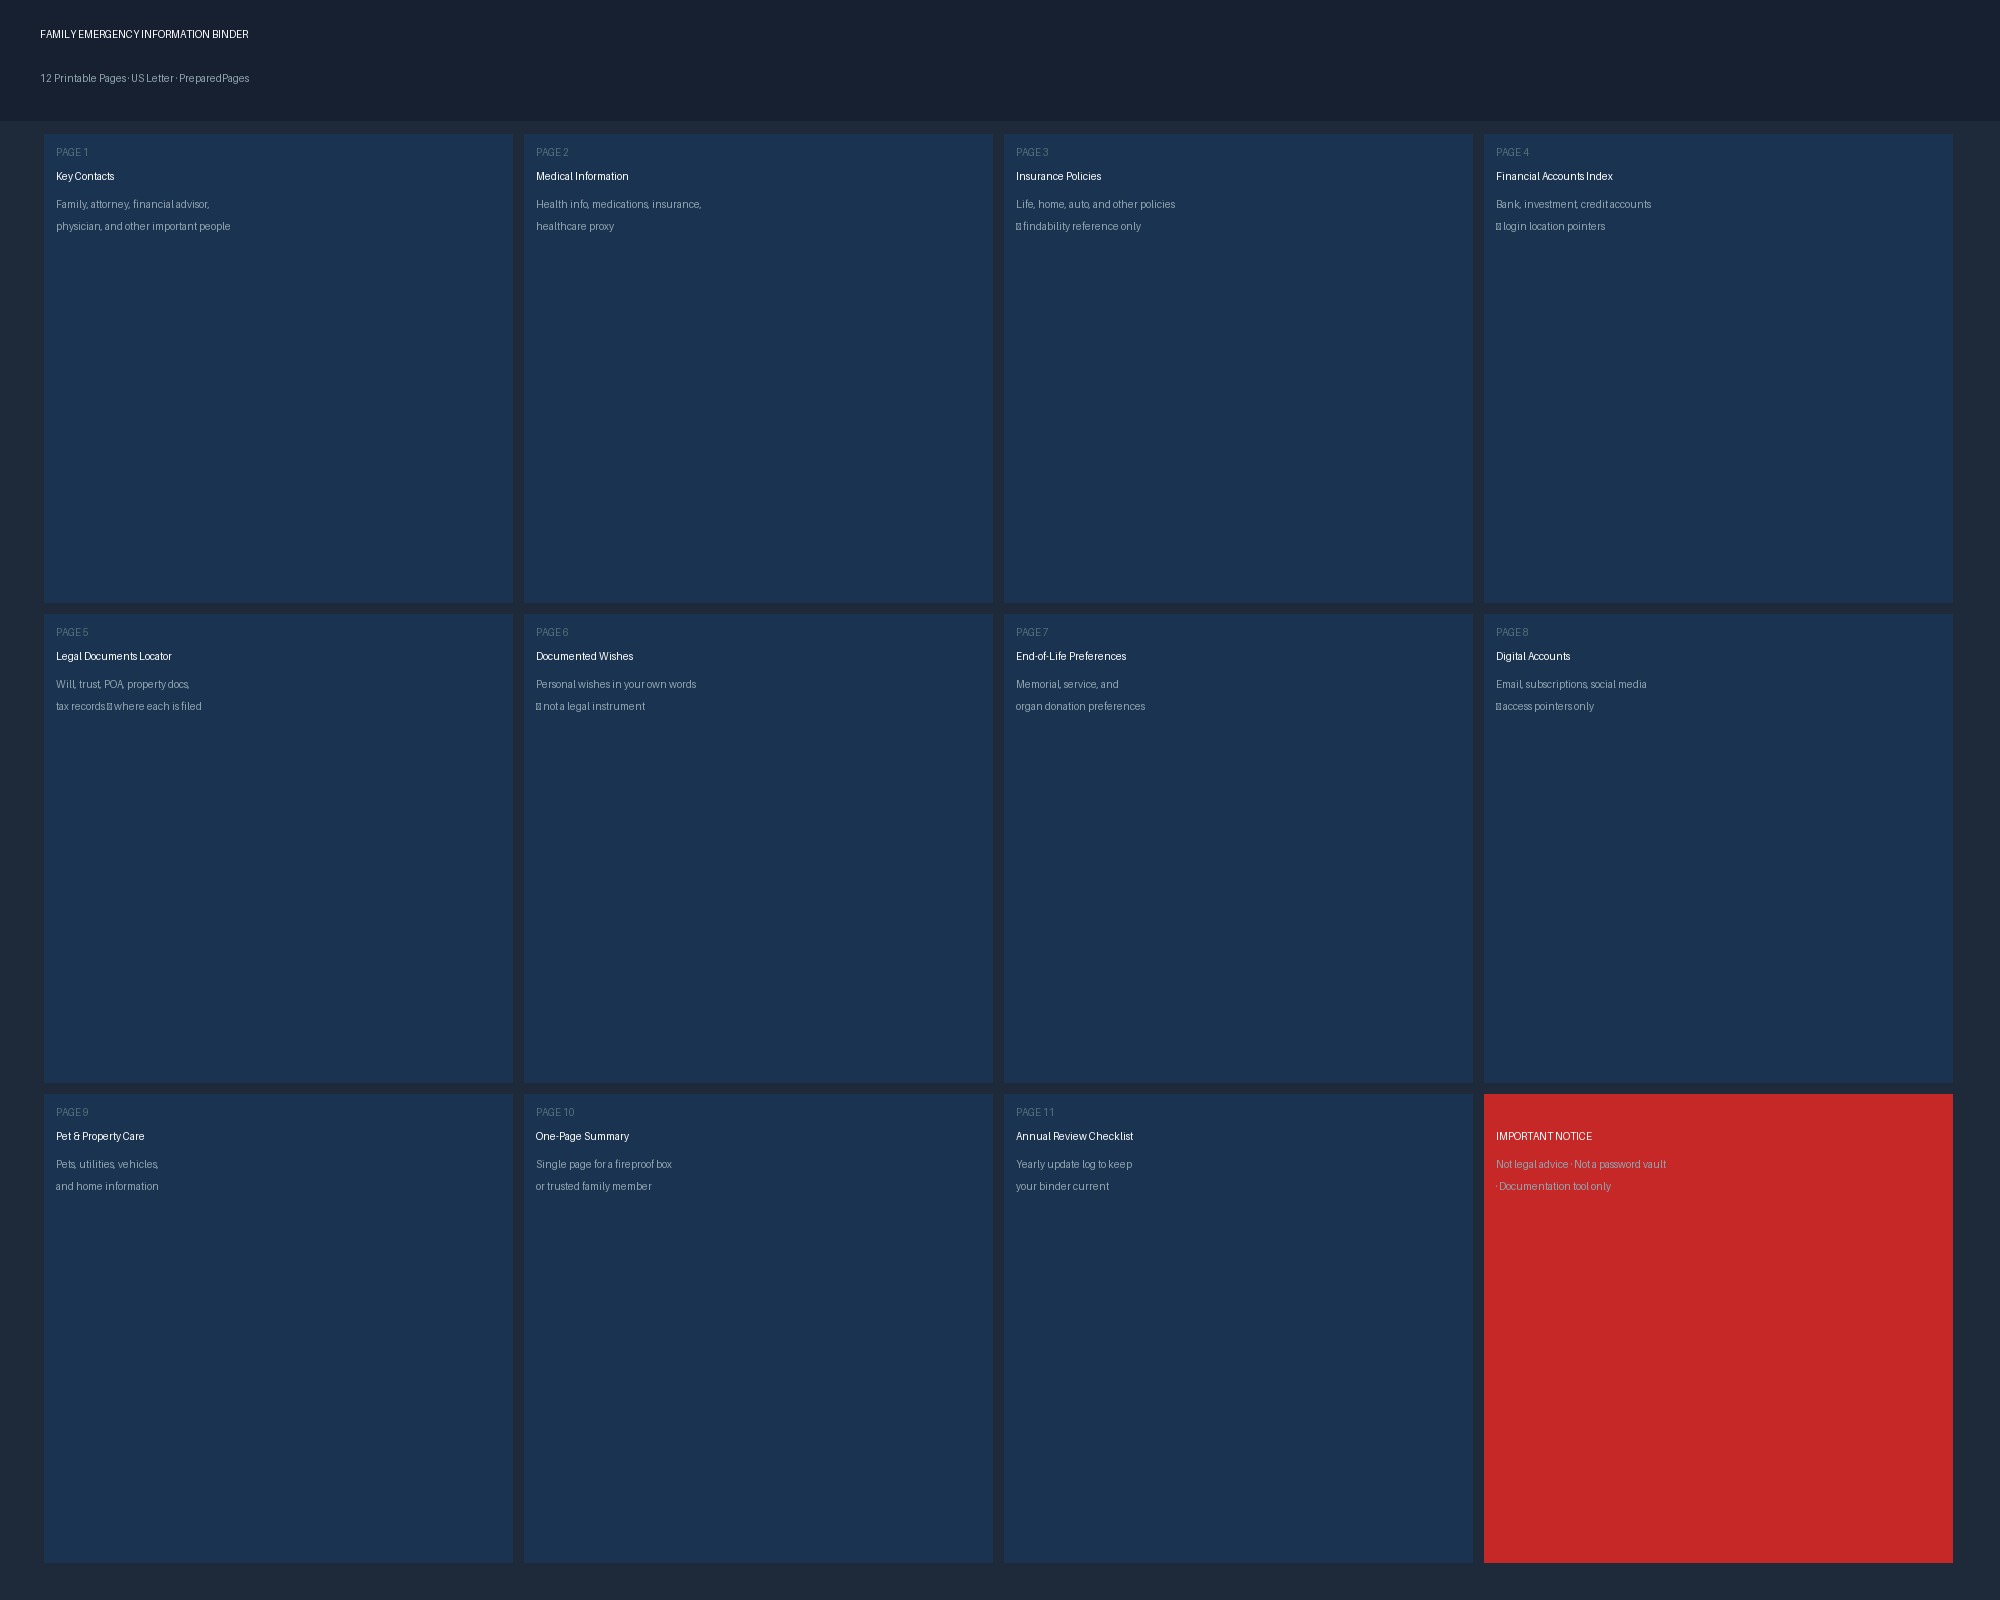2000x1600 pixels.
Task: Open the Annual Review Checklist card
Action: click(1238, 1328)
